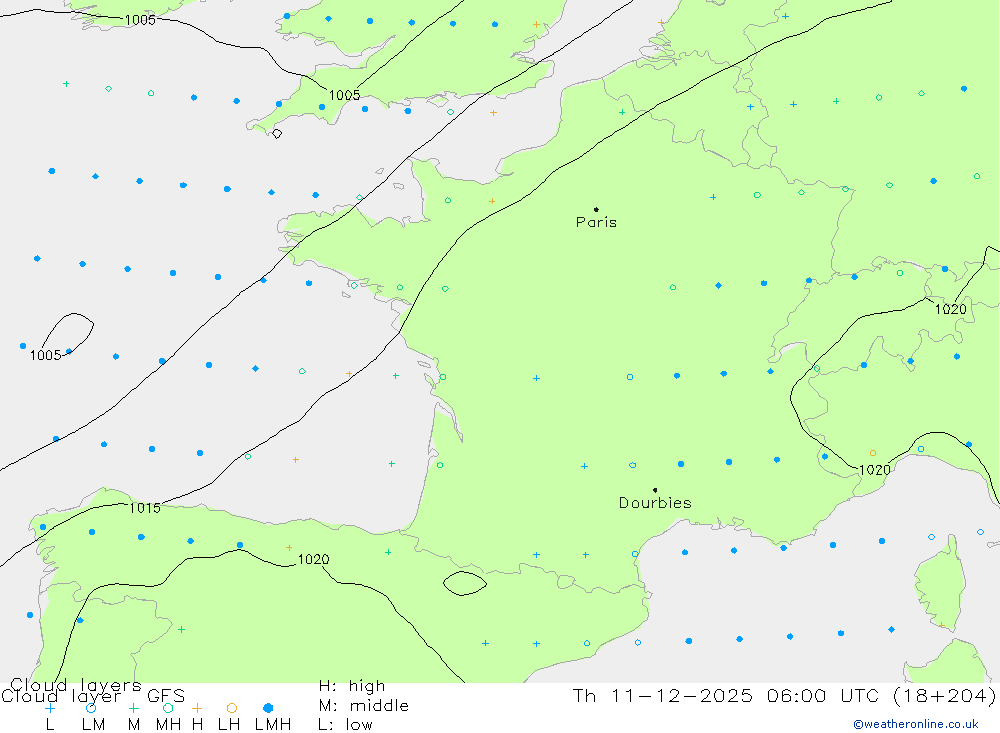Click the 1005 label on the Atlantic closed isobar
1000x733 pixels.
coord(45,355)
